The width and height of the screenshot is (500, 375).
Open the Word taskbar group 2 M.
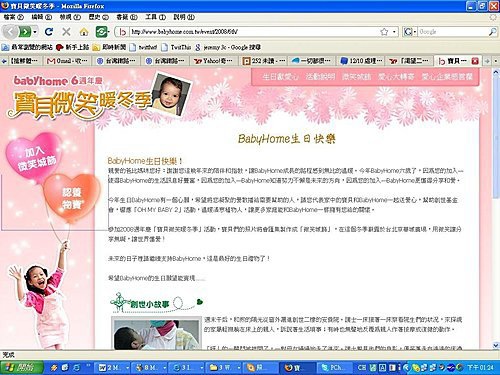[114, 367]
